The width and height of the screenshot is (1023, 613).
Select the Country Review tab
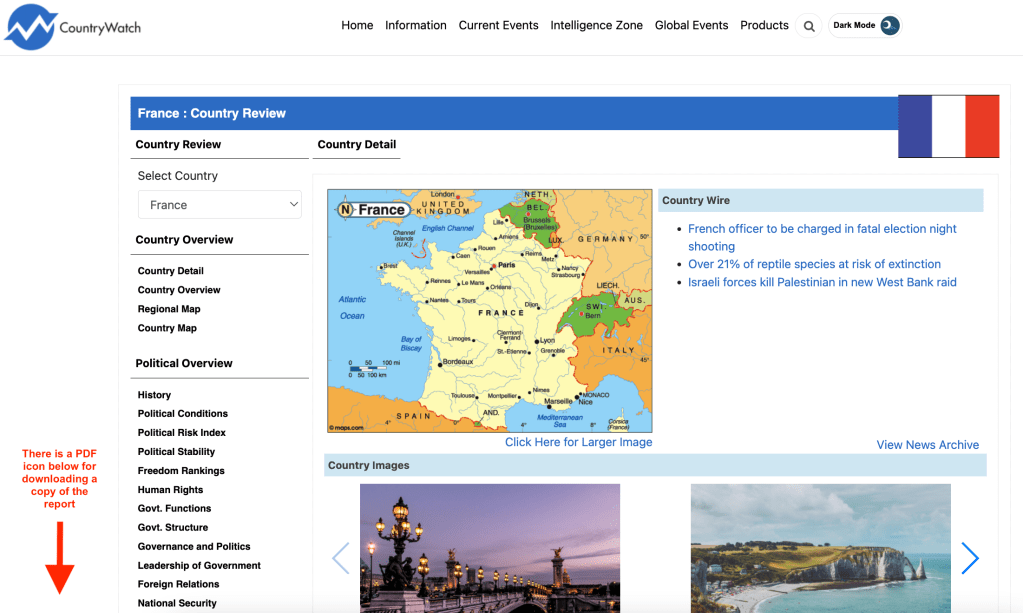(178, 144)
